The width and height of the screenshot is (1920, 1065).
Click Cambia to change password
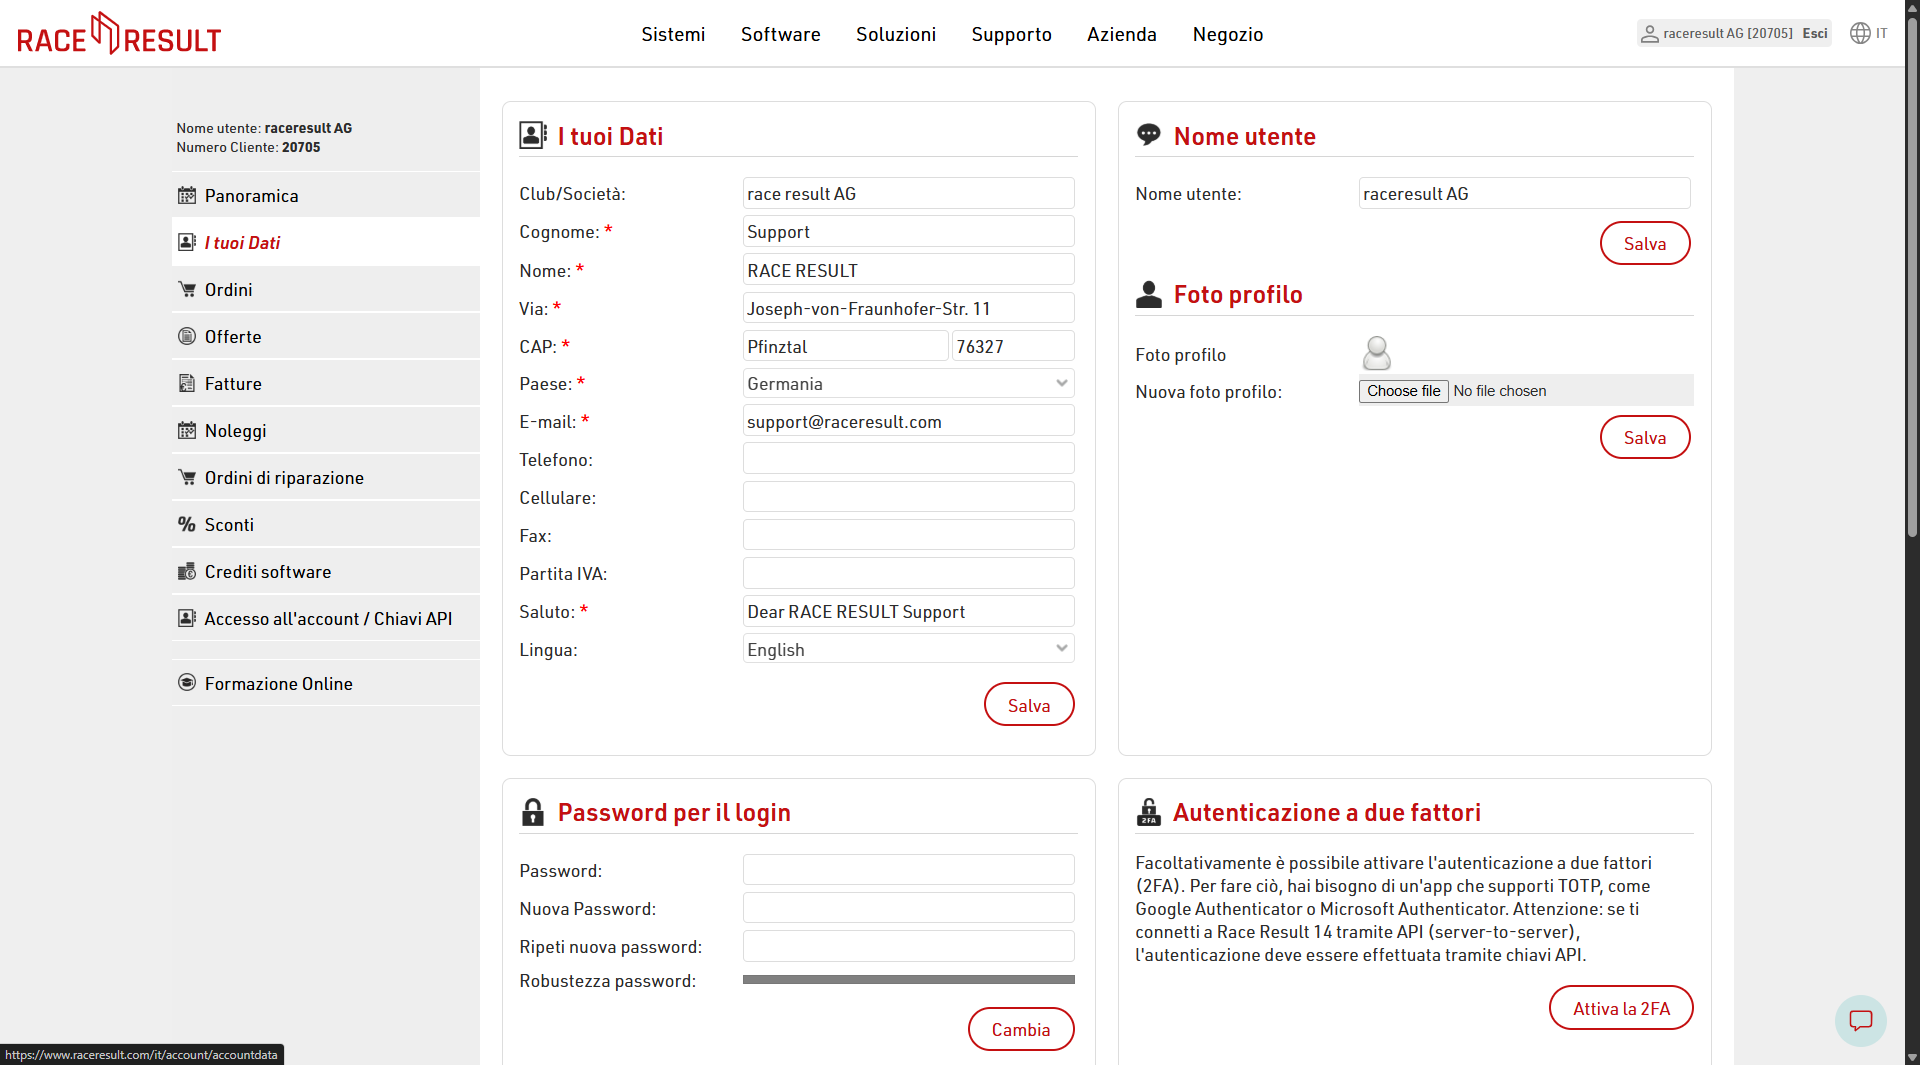click(1021, 1029)
